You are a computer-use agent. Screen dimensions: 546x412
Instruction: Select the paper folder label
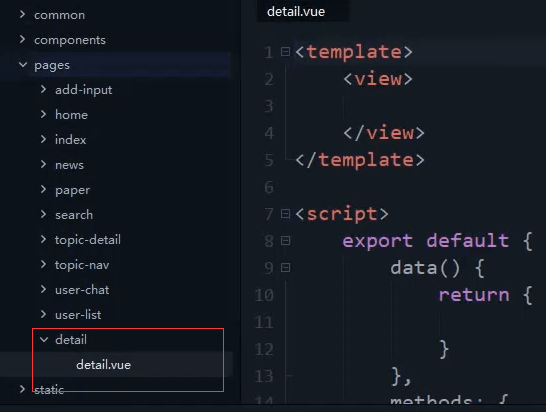(x=72, y=191)
